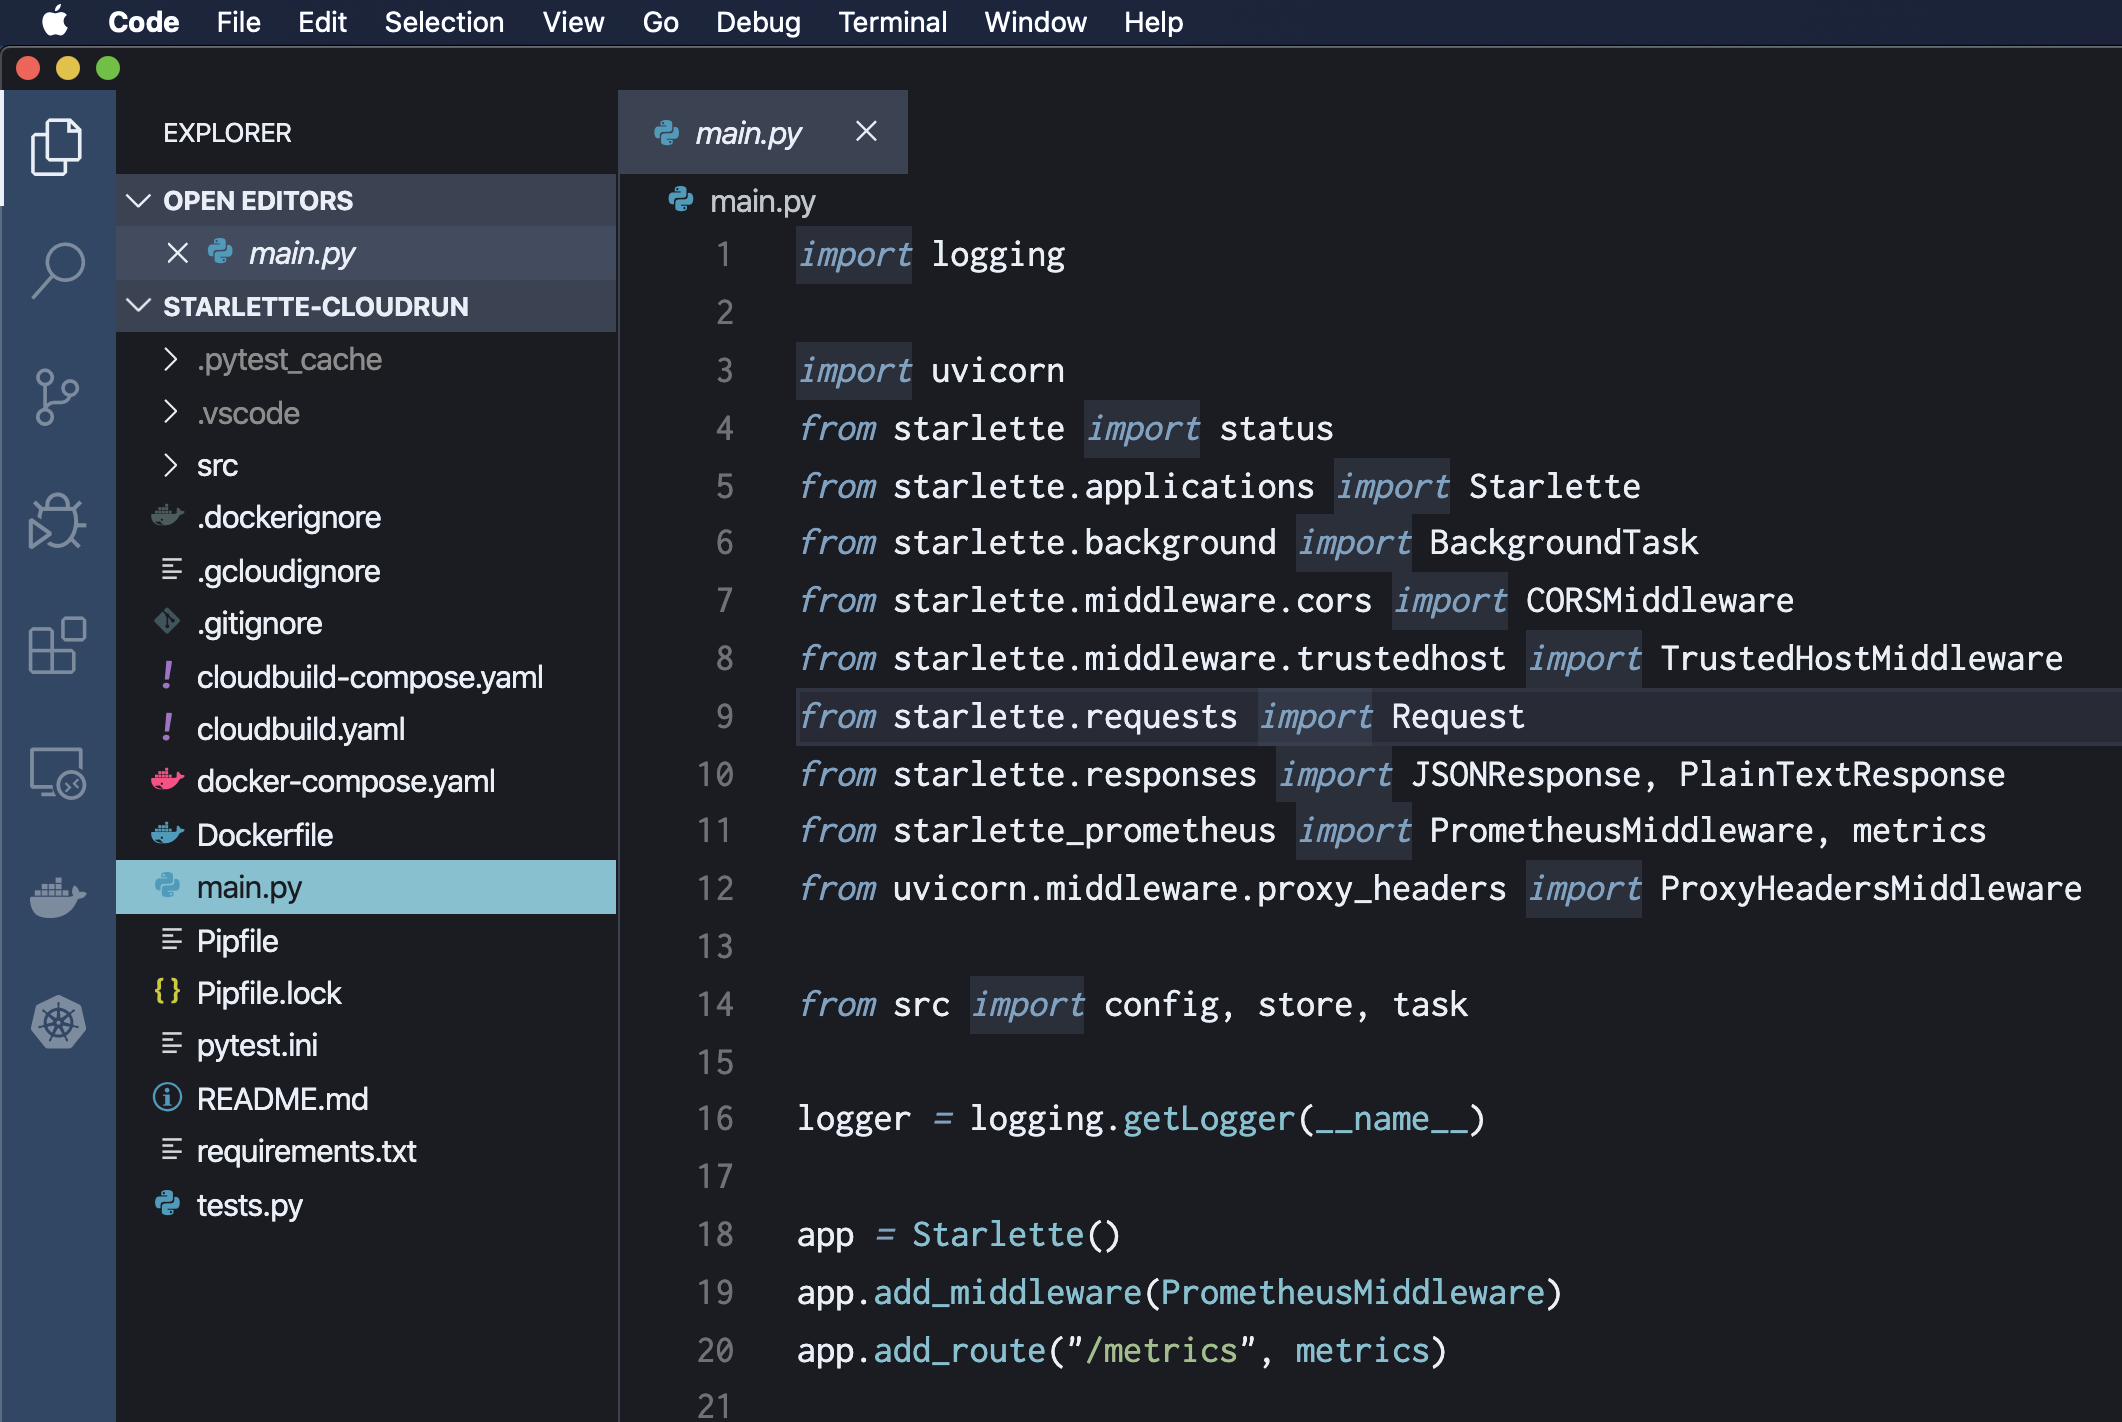Click the Python icon beside tests.py
Image resolution: width=2122 pixels, height=1422 pixels.
(x=167, y=1203)
